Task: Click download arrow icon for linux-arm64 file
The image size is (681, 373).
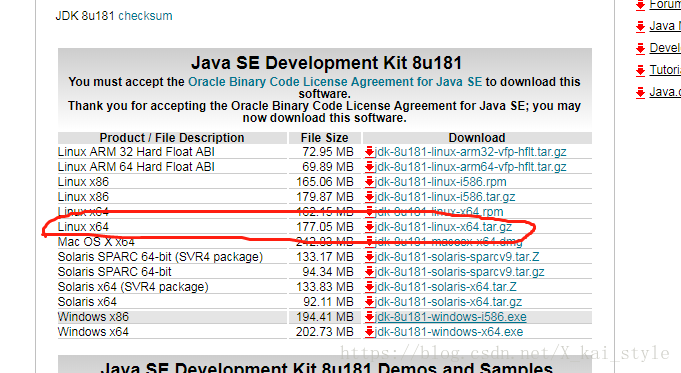Action: (x=370, y=167)
